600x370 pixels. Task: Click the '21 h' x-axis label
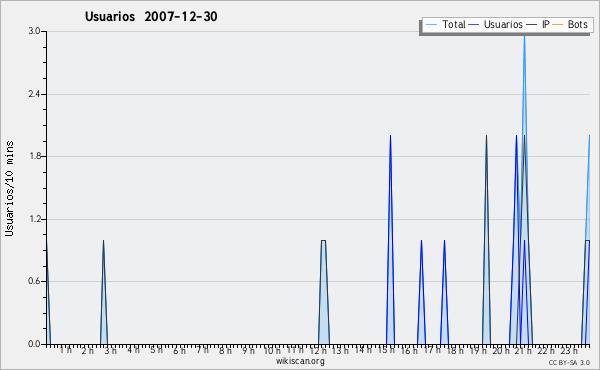(524, 350)
